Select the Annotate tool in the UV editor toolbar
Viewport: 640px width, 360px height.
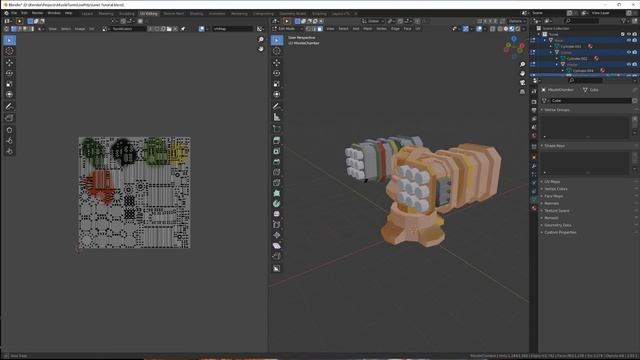[9, 107]
